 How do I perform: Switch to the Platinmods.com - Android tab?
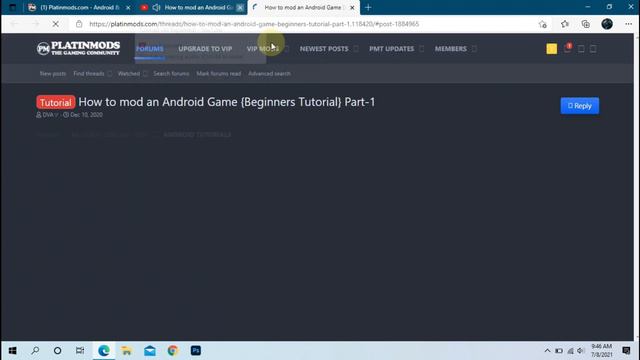[x=80, y=7]
